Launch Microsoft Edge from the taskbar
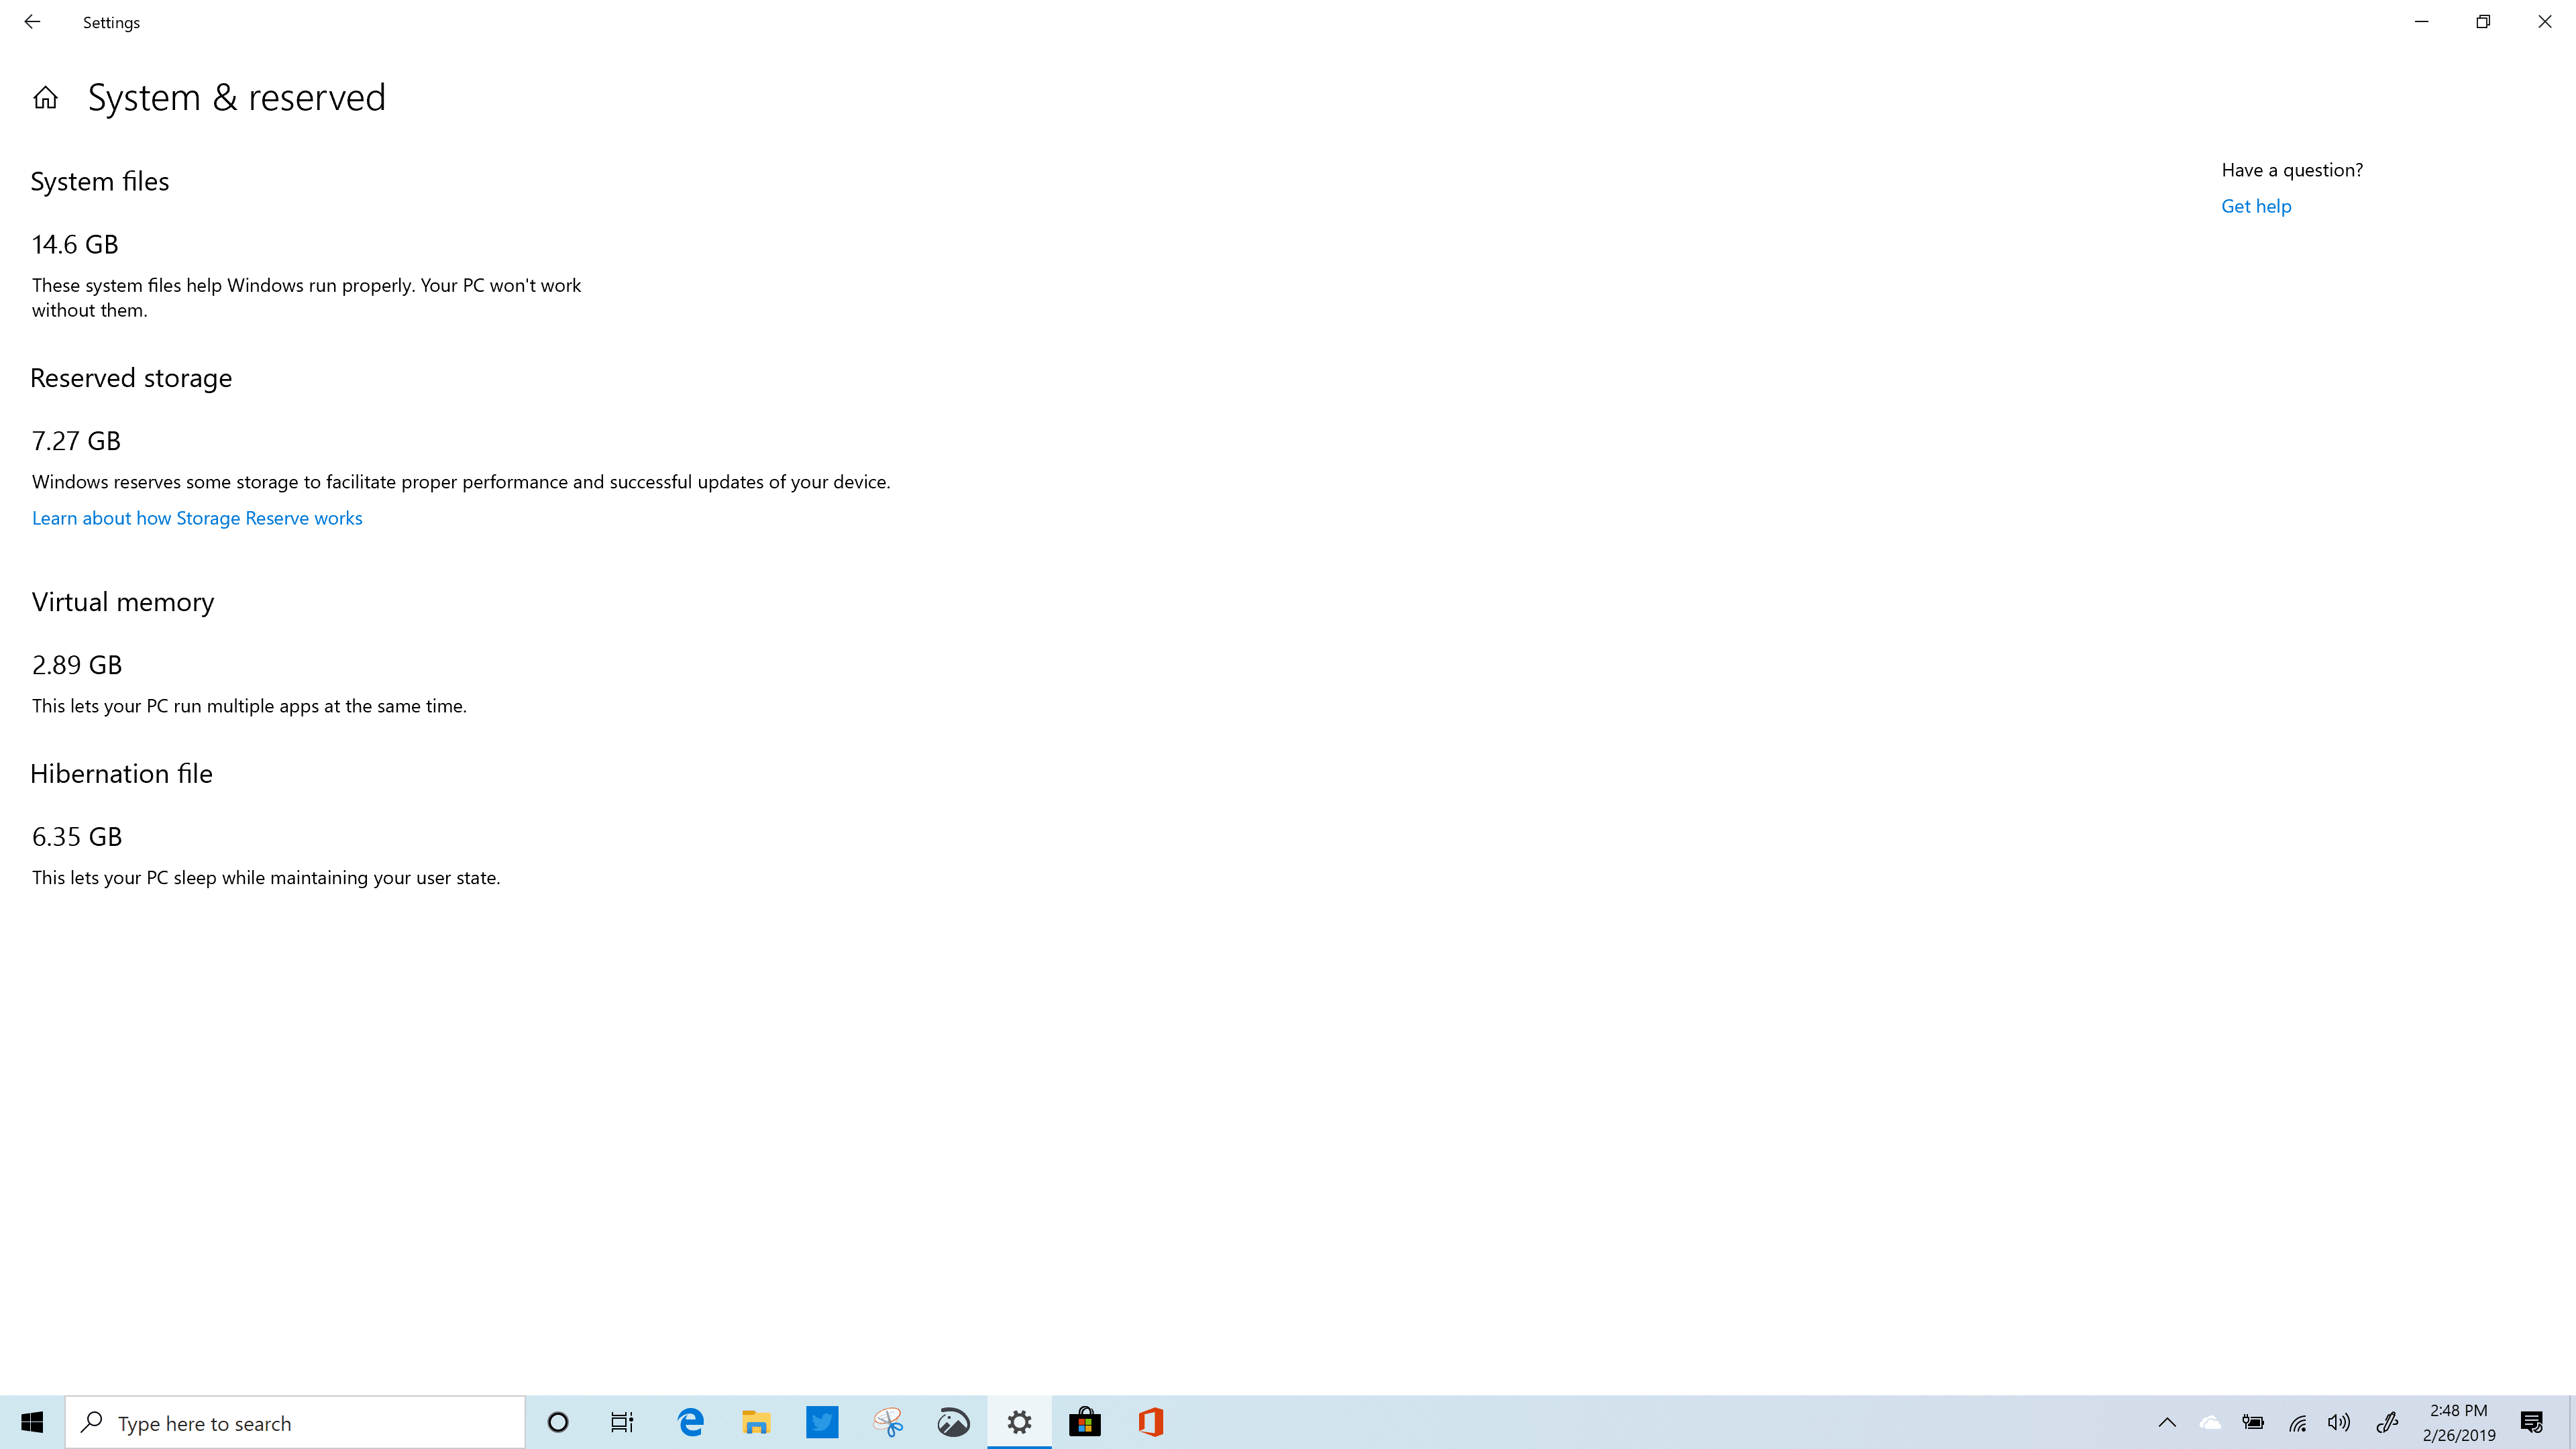Image resolution: width=2576 pixels, height=1449 pixels. tap(690, 1422)
